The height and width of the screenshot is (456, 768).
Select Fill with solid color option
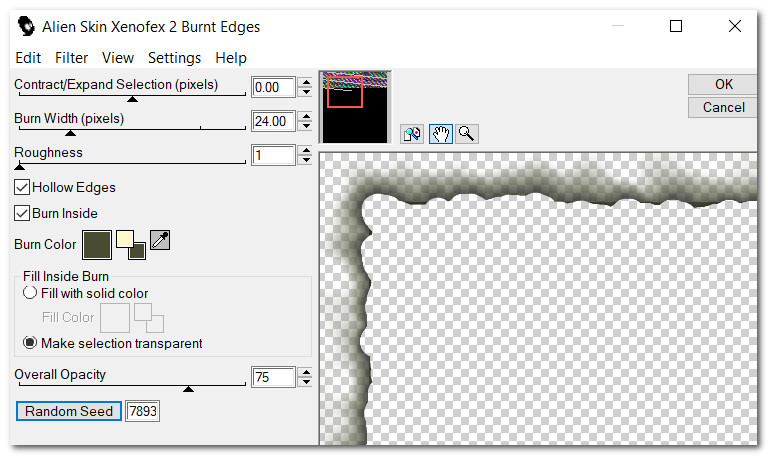click(30, 293)
